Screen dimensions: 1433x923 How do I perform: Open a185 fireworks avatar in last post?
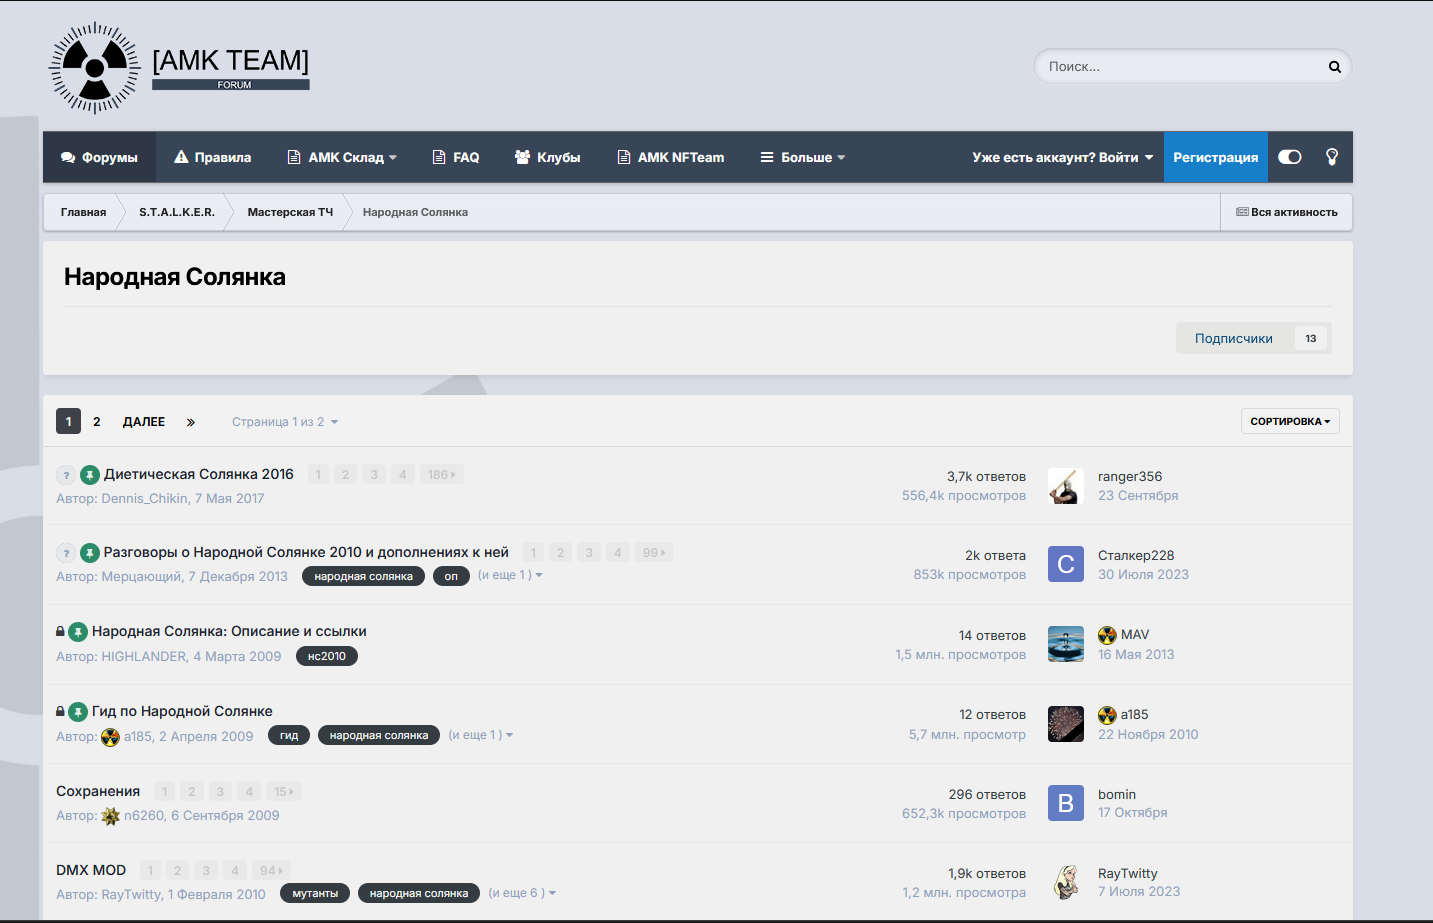pos(1066,724)
